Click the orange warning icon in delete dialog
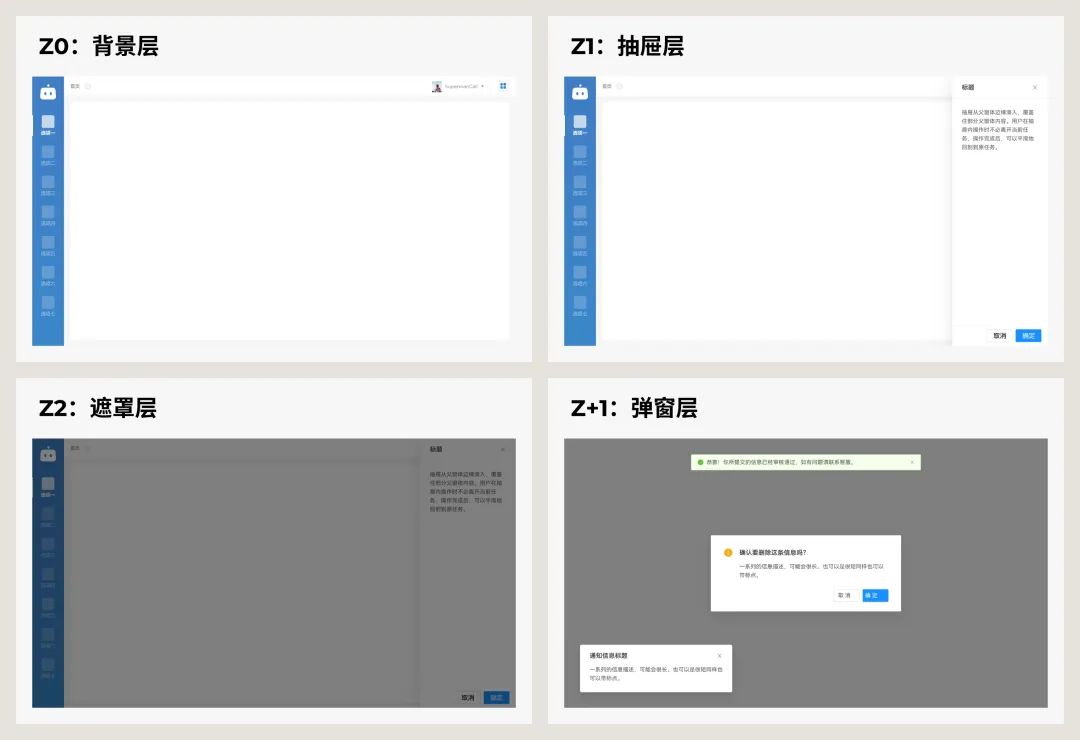Screen dimensions: 1080x740 click(x=728, y=553)
